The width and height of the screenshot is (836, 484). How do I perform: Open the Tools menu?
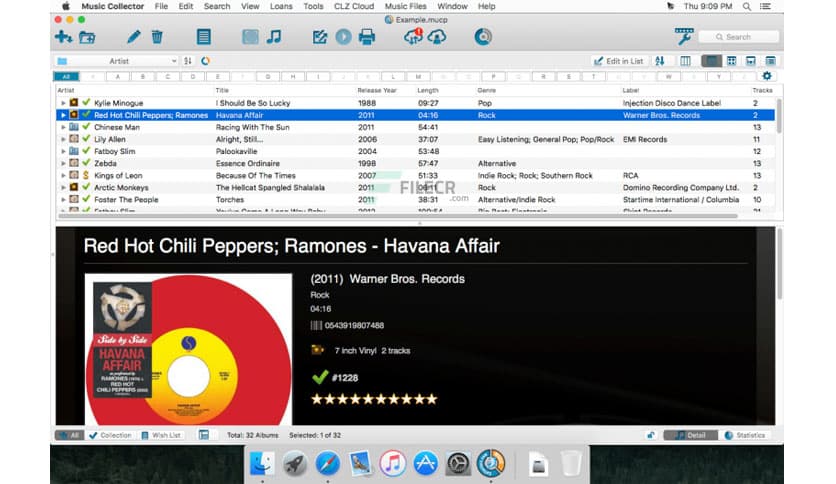pos(314,6)
